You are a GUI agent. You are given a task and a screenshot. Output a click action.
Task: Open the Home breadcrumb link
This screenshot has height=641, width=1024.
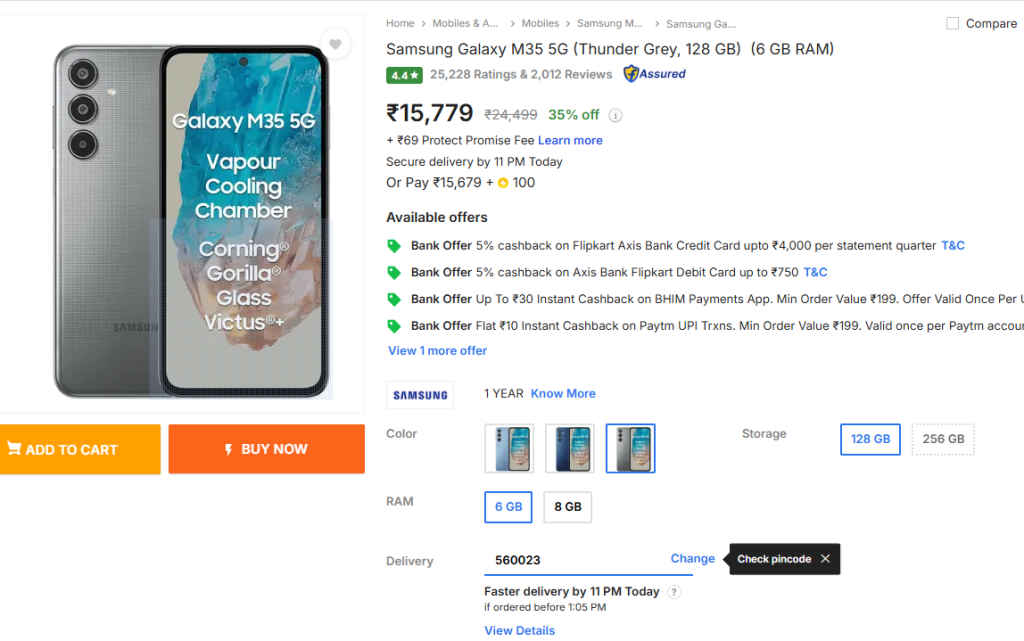point(399,23)
